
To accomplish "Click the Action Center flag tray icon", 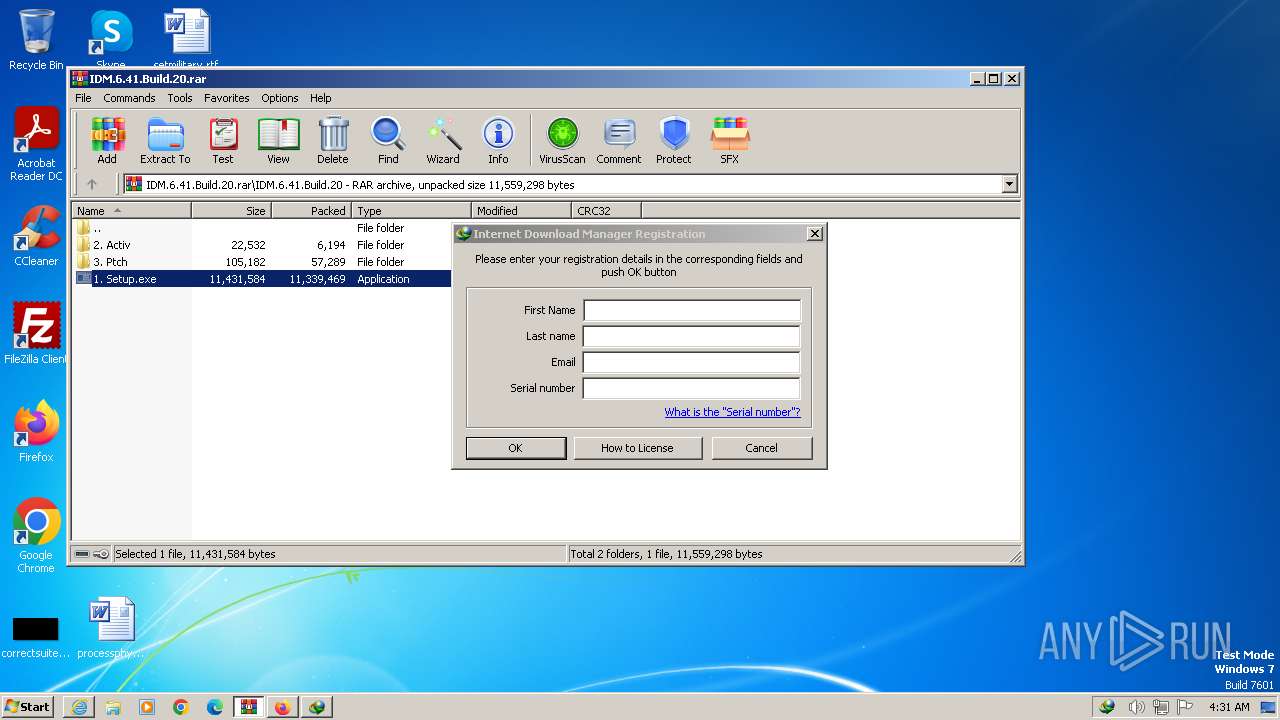I will [1185, 707].
